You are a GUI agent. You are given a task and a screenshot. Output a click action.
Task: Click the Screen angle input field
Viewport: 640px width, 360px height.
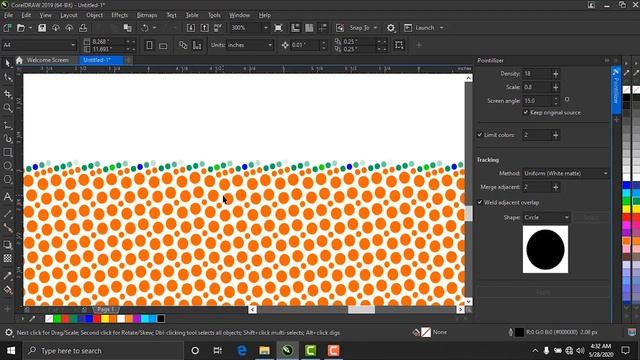coord(537,100)
